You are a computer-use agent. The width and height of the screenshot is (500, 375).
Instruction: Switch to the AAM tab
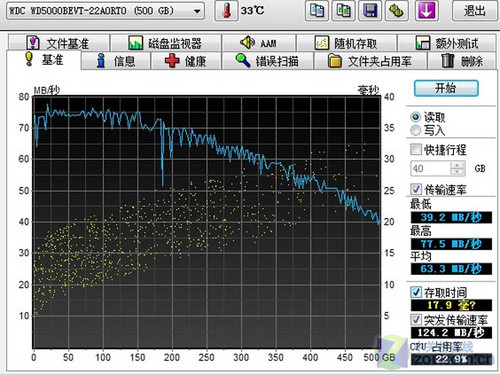tap(259, 43)
